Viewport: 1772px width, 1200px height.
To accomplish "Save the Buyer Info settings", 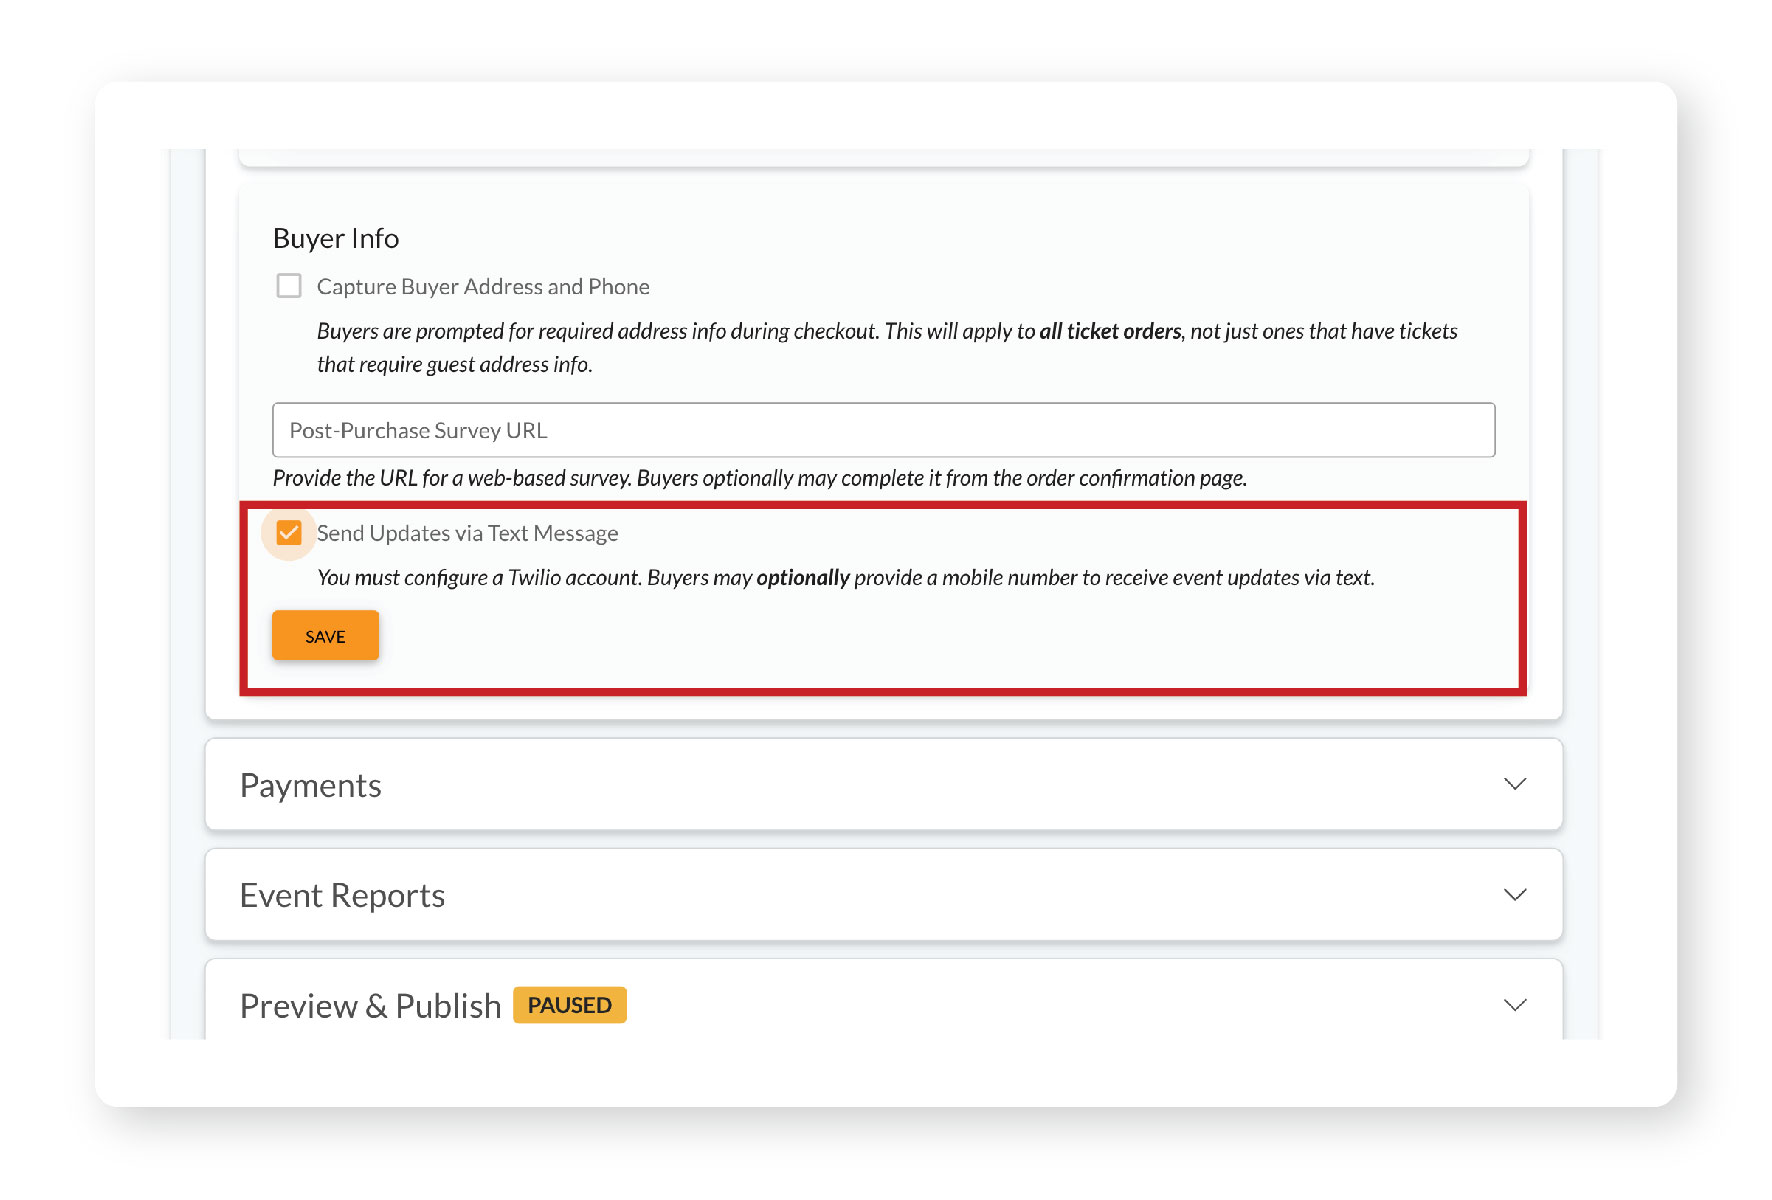I will coord(325,636).
